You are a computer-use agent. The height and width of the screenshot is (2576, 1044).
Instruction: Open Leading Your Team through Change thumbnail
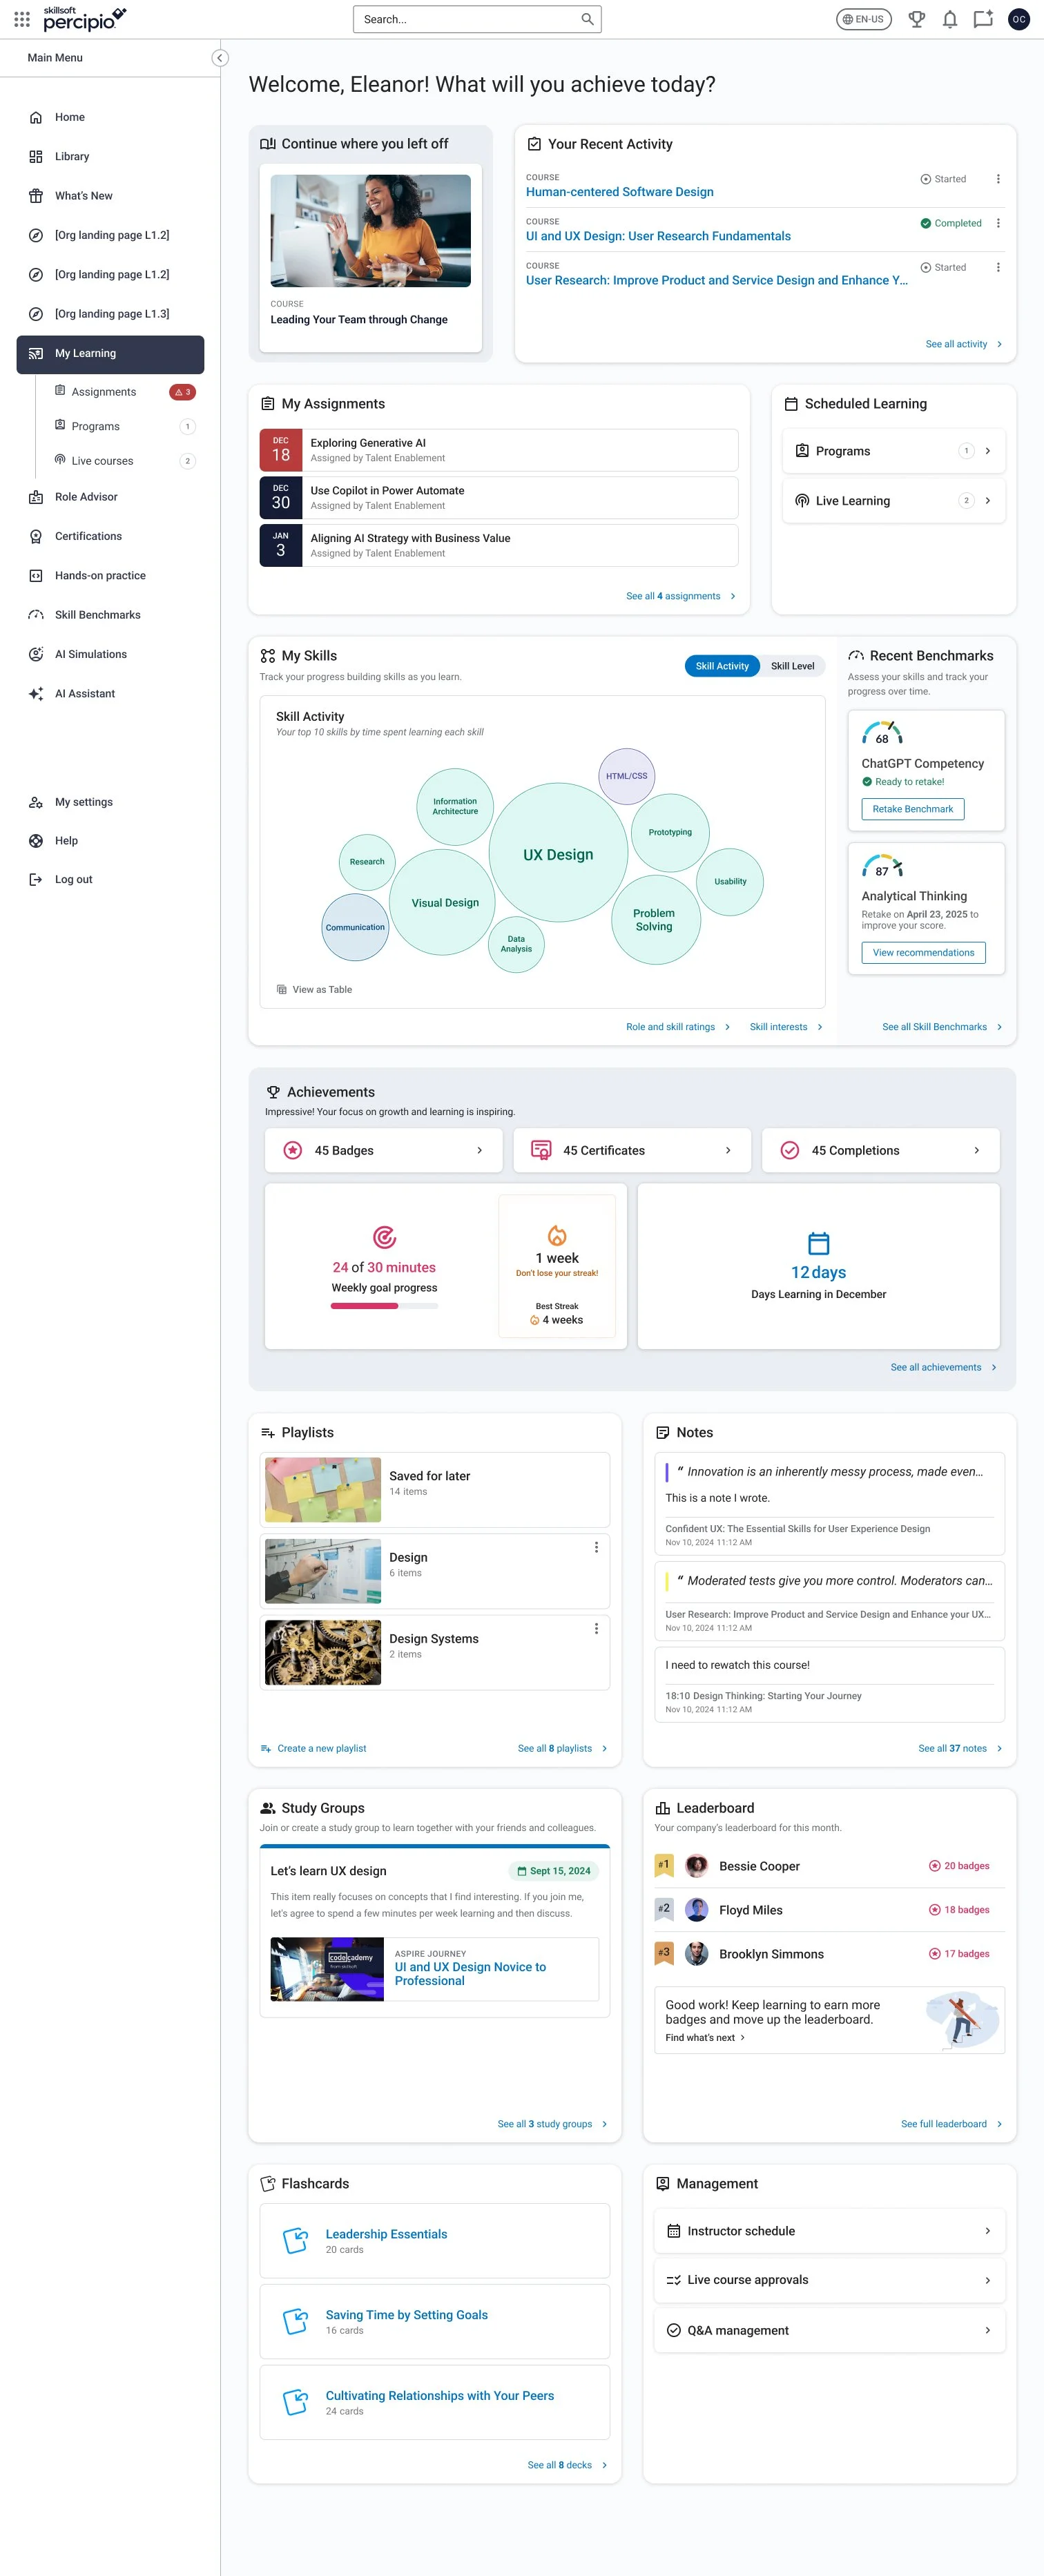coord(370,231)
